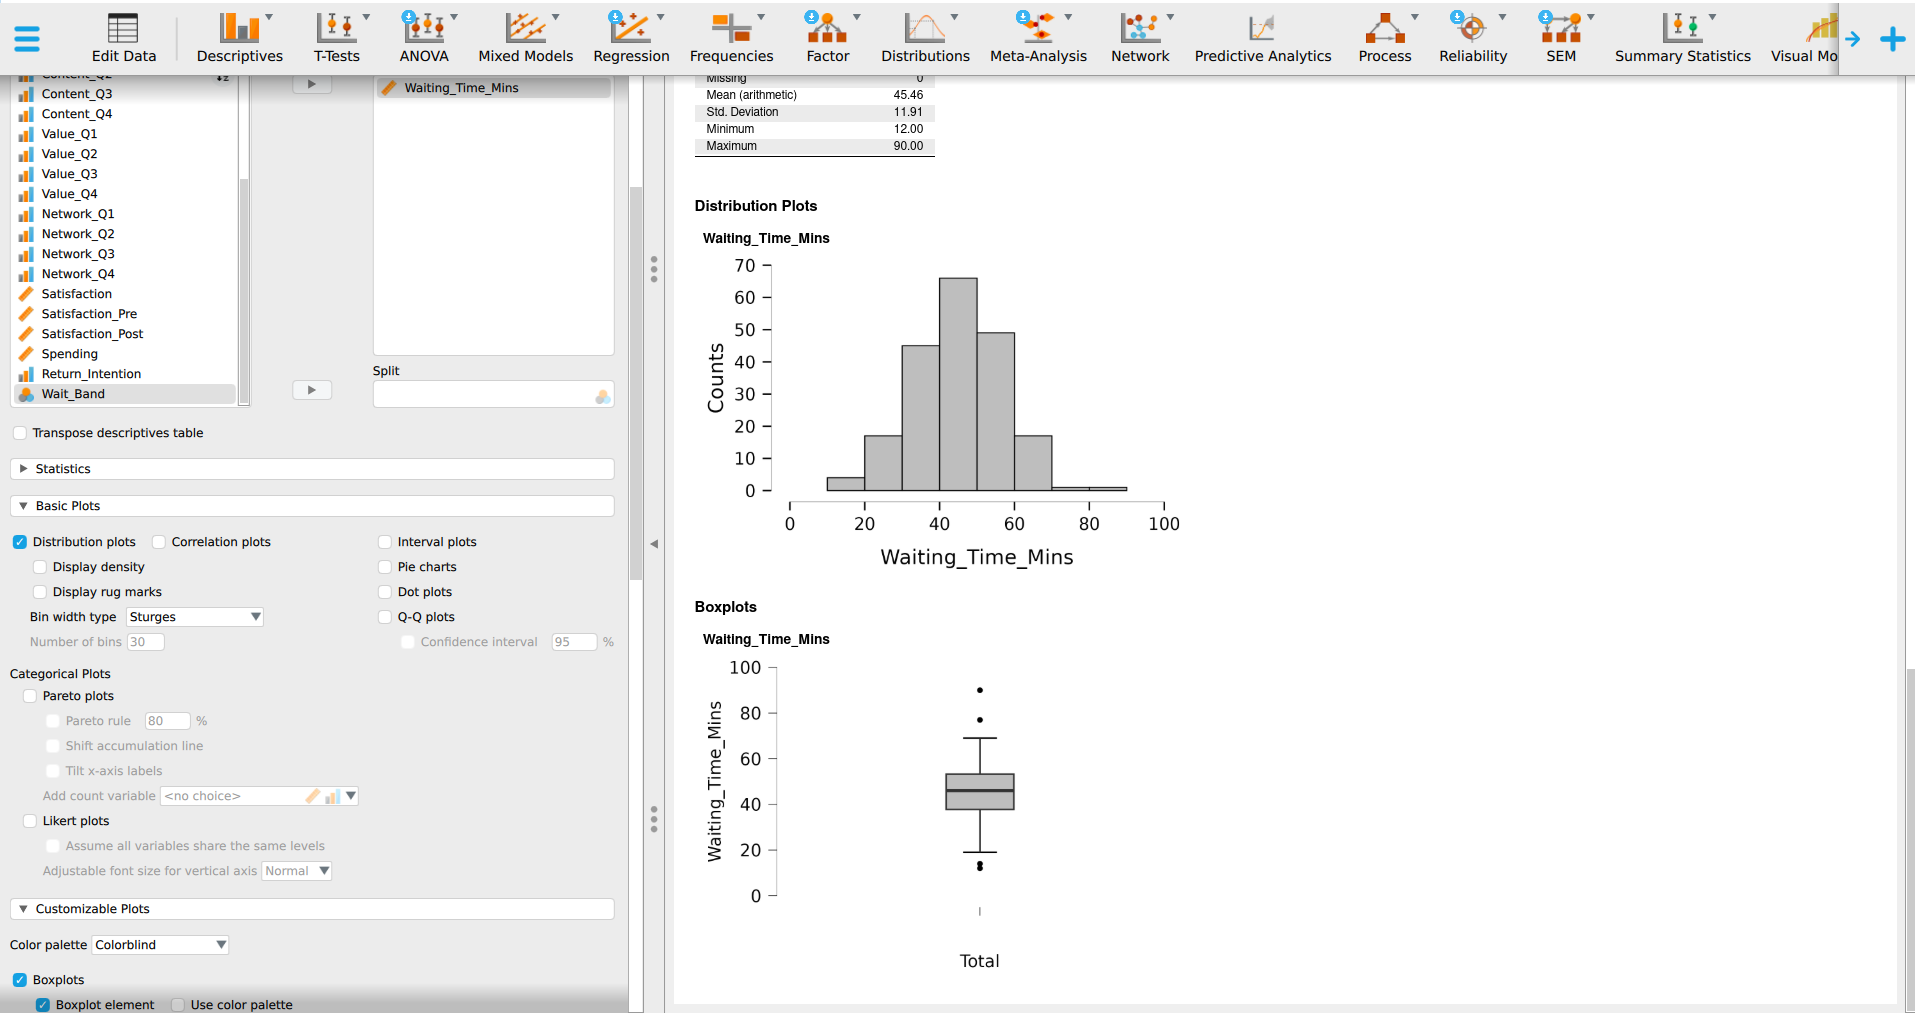Viewport: 1915px width, 1013px height.
Task: Open the Network module menu
Action: pos(1140,38)
